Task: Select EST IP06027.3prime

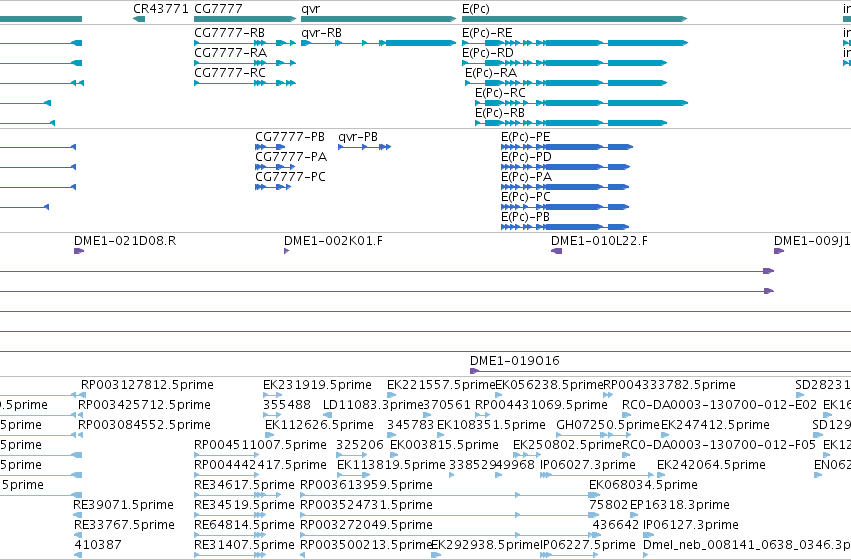Action: [x=588, y=465]
